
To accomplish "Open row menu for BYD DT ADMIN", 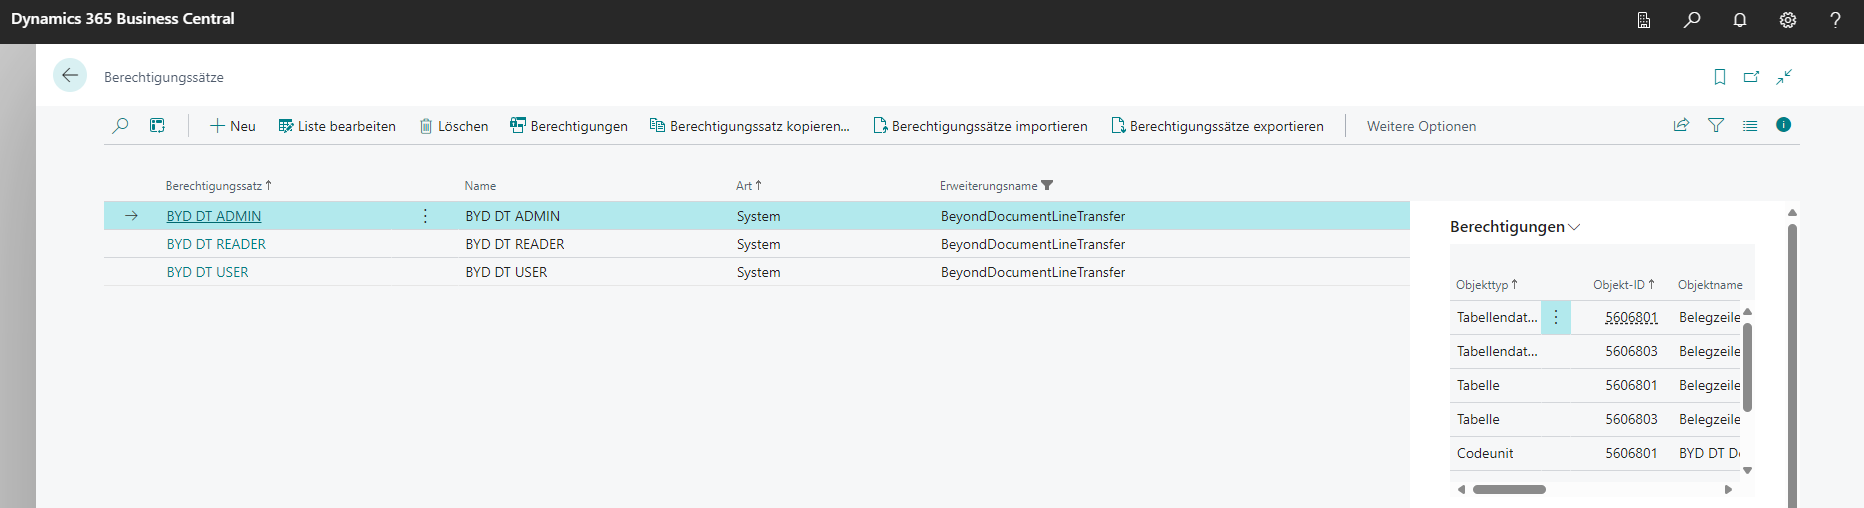I will [425, 216].
